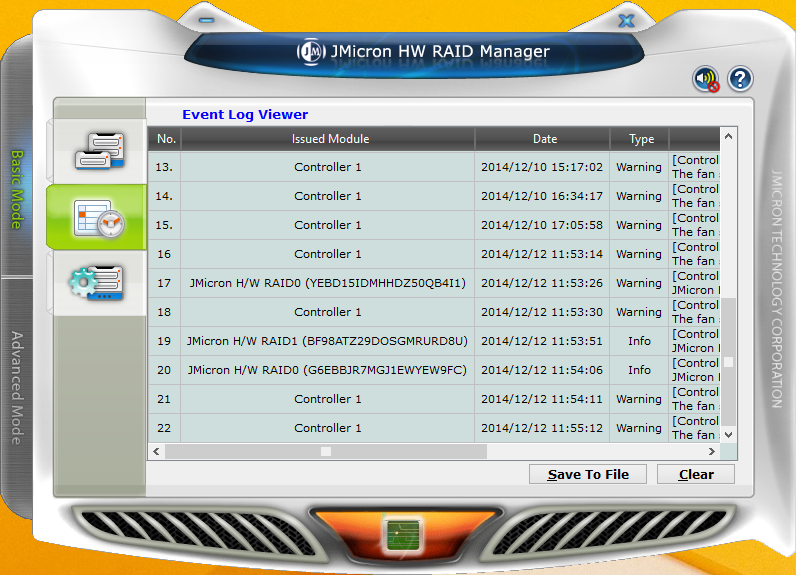The image size is (796, 575).
Task: Click date 2014/12/12 11:53:14
Action: click(542, 254)
